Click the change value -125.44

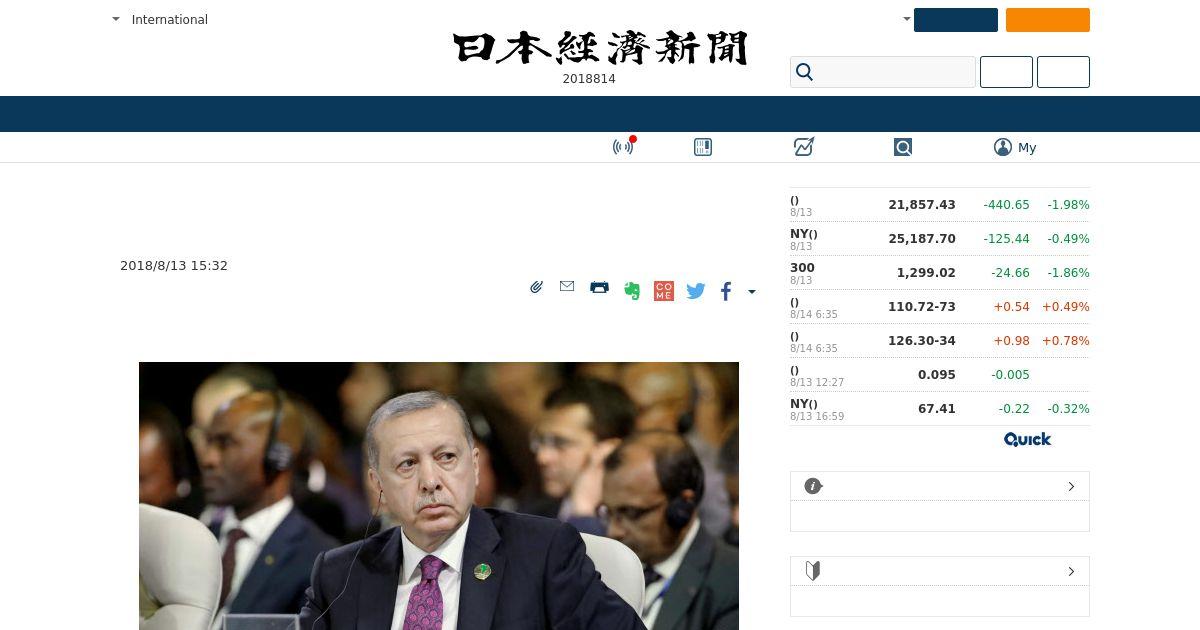coord(1006,239)
